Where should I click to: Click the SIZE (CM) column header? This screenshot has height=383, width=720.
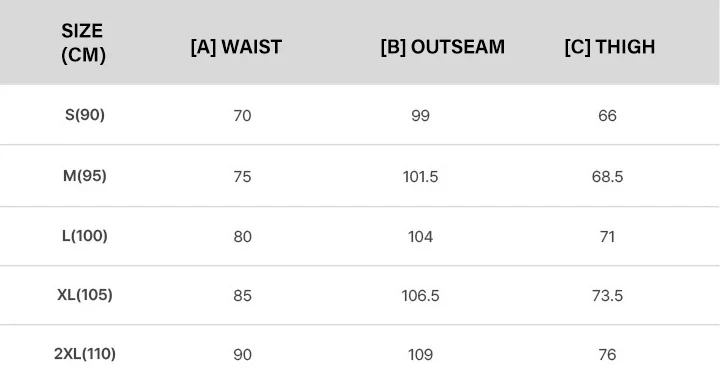[x=84, y=43]
